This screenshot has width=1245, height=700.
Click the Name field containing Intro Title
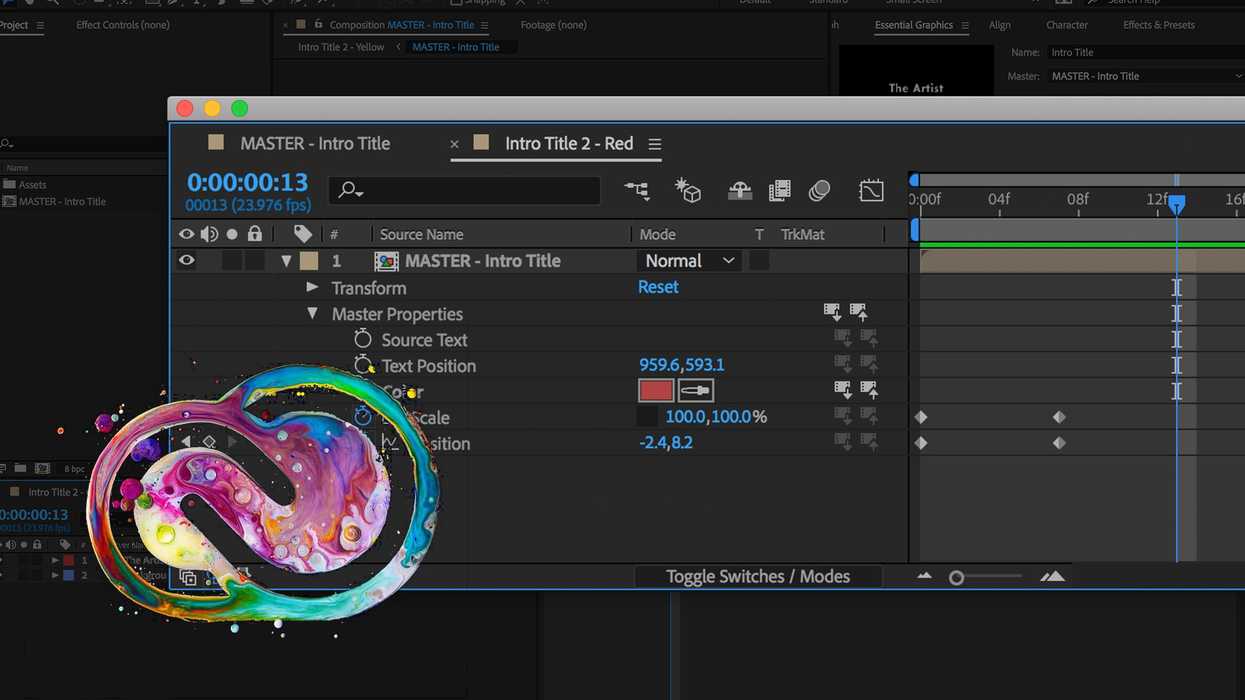click(x=1145, y=52)
